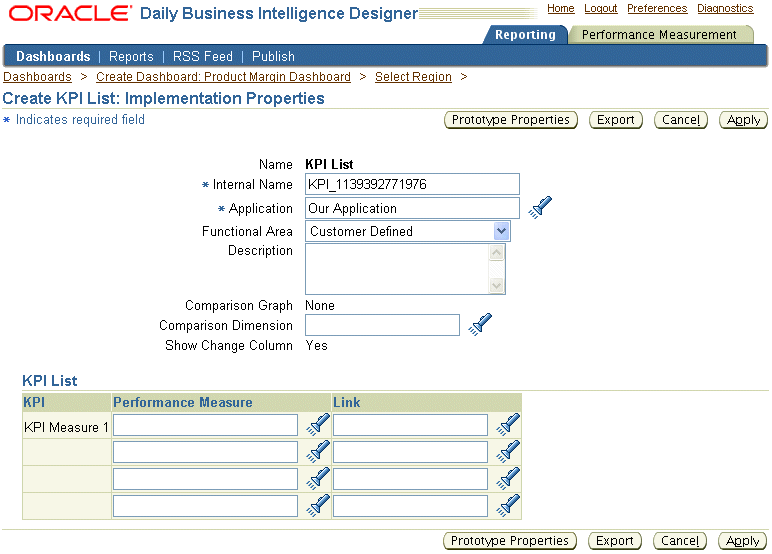Screen dimensions: 772x554
Task: Open the Reports subtab
Action: 131,56
